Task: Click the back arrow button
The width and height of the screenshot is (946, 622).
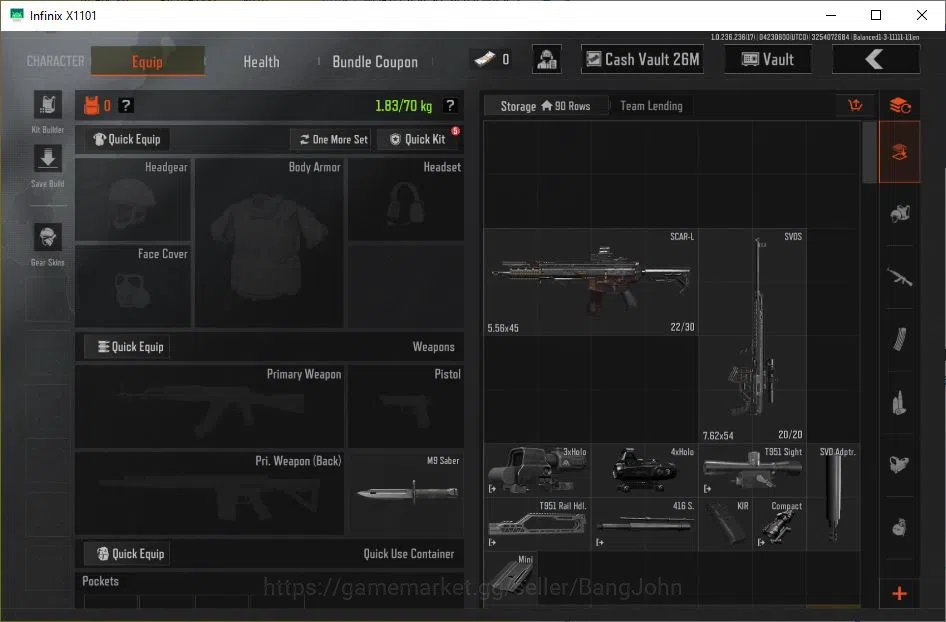Action: (x=876, y=60)
